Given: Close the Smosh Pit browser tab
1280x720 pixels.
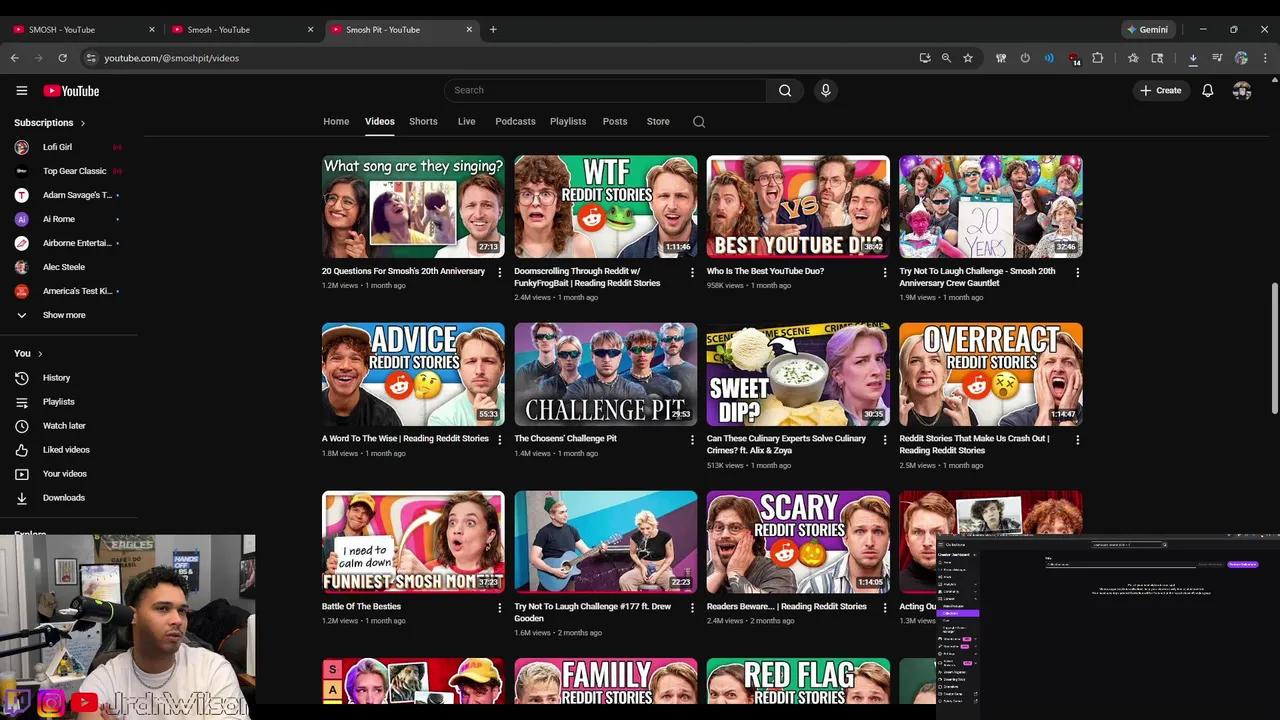Looking at the screenshot, I should pyautogui.click(x=469, y=30).
